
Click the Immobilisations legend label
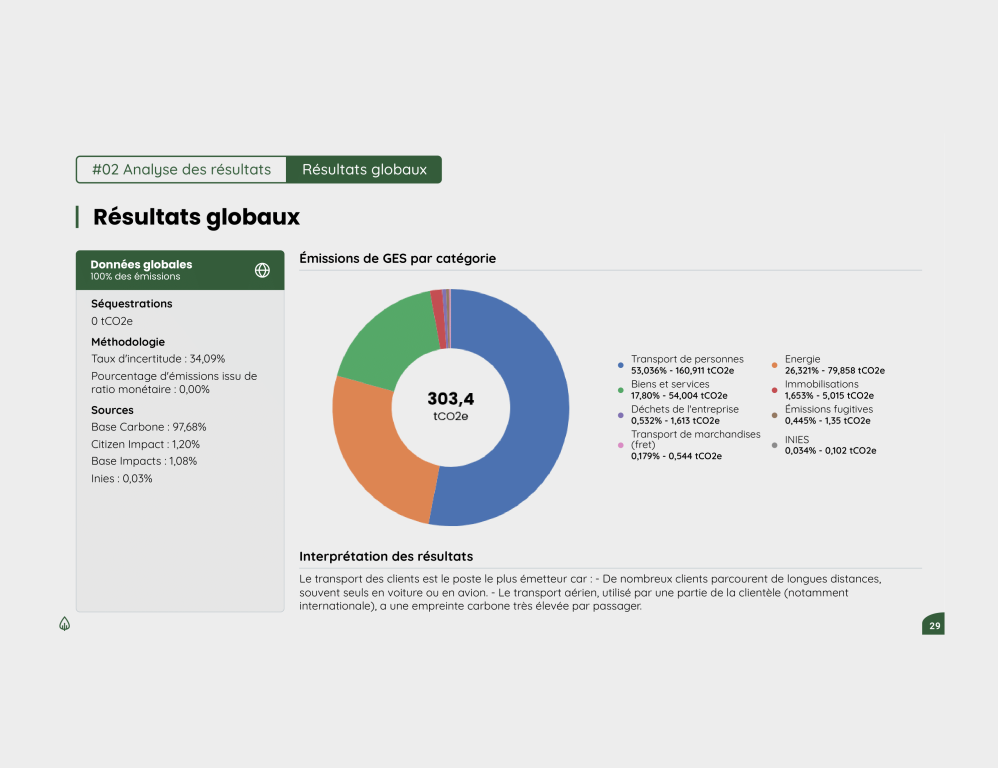821,384
